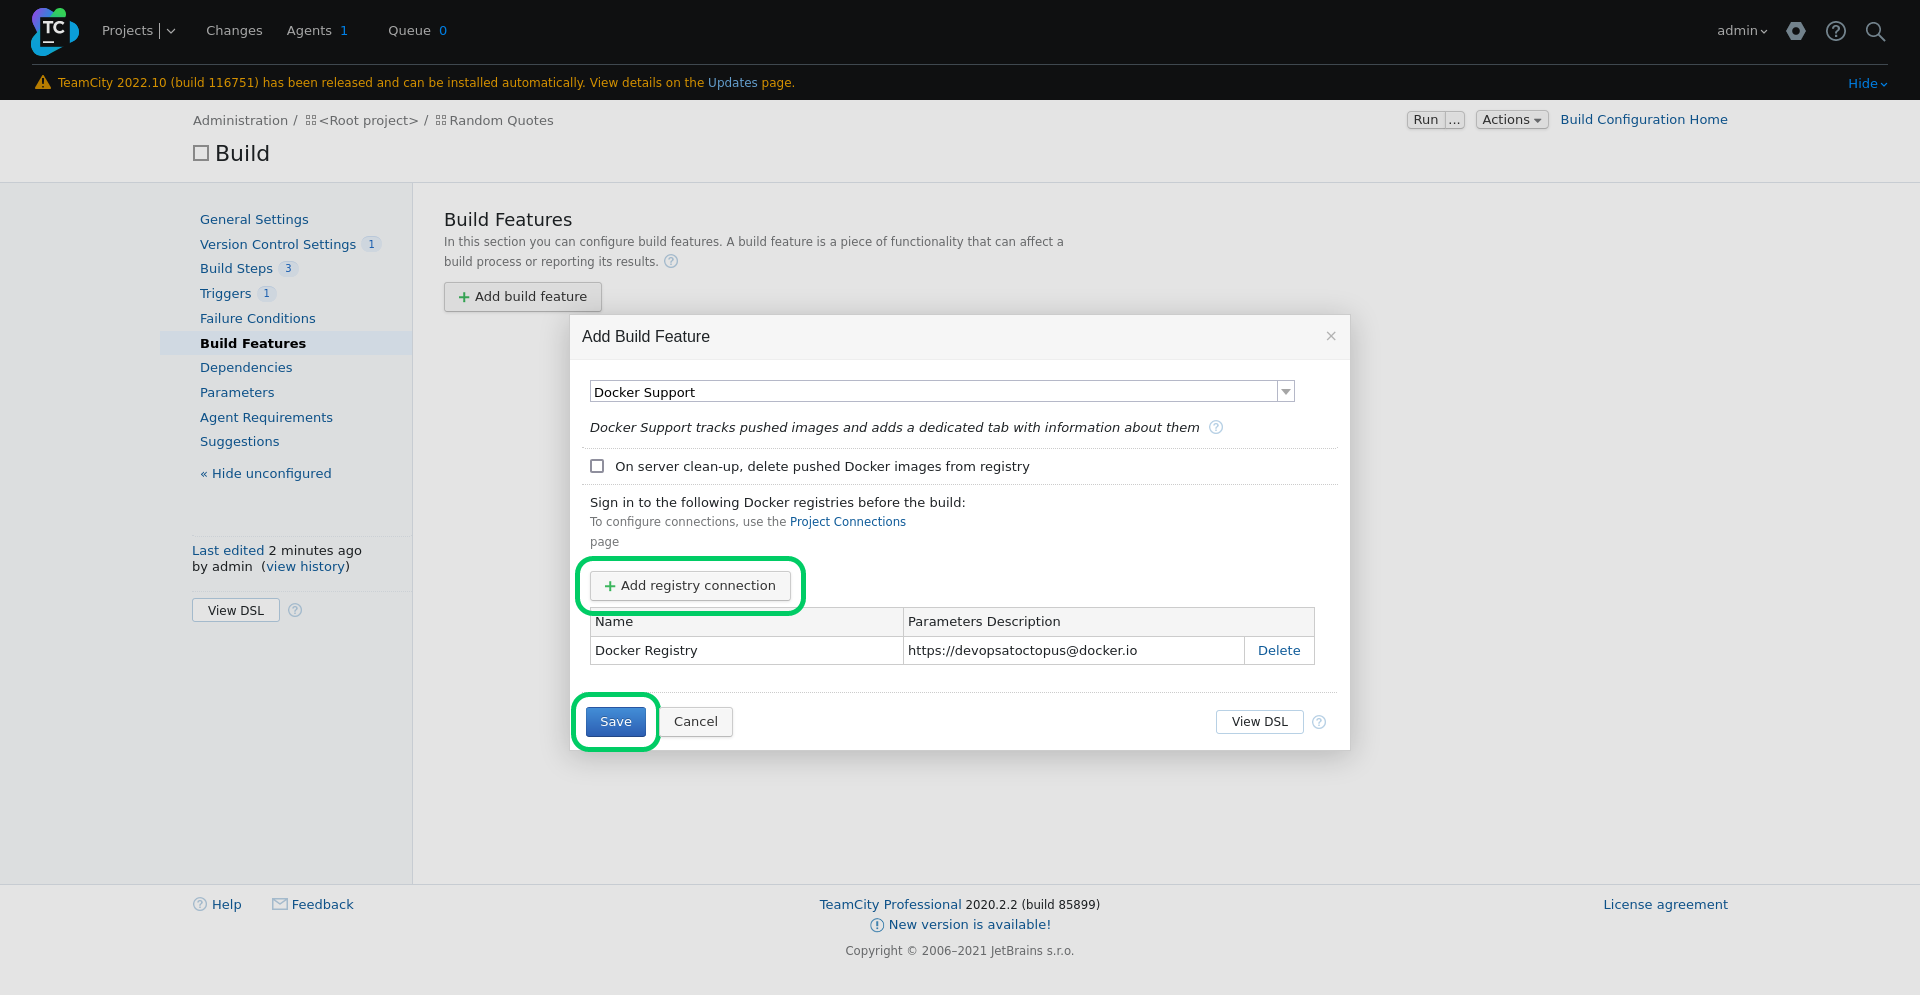
Task: Go to General Settings
Action: [254, 219]
